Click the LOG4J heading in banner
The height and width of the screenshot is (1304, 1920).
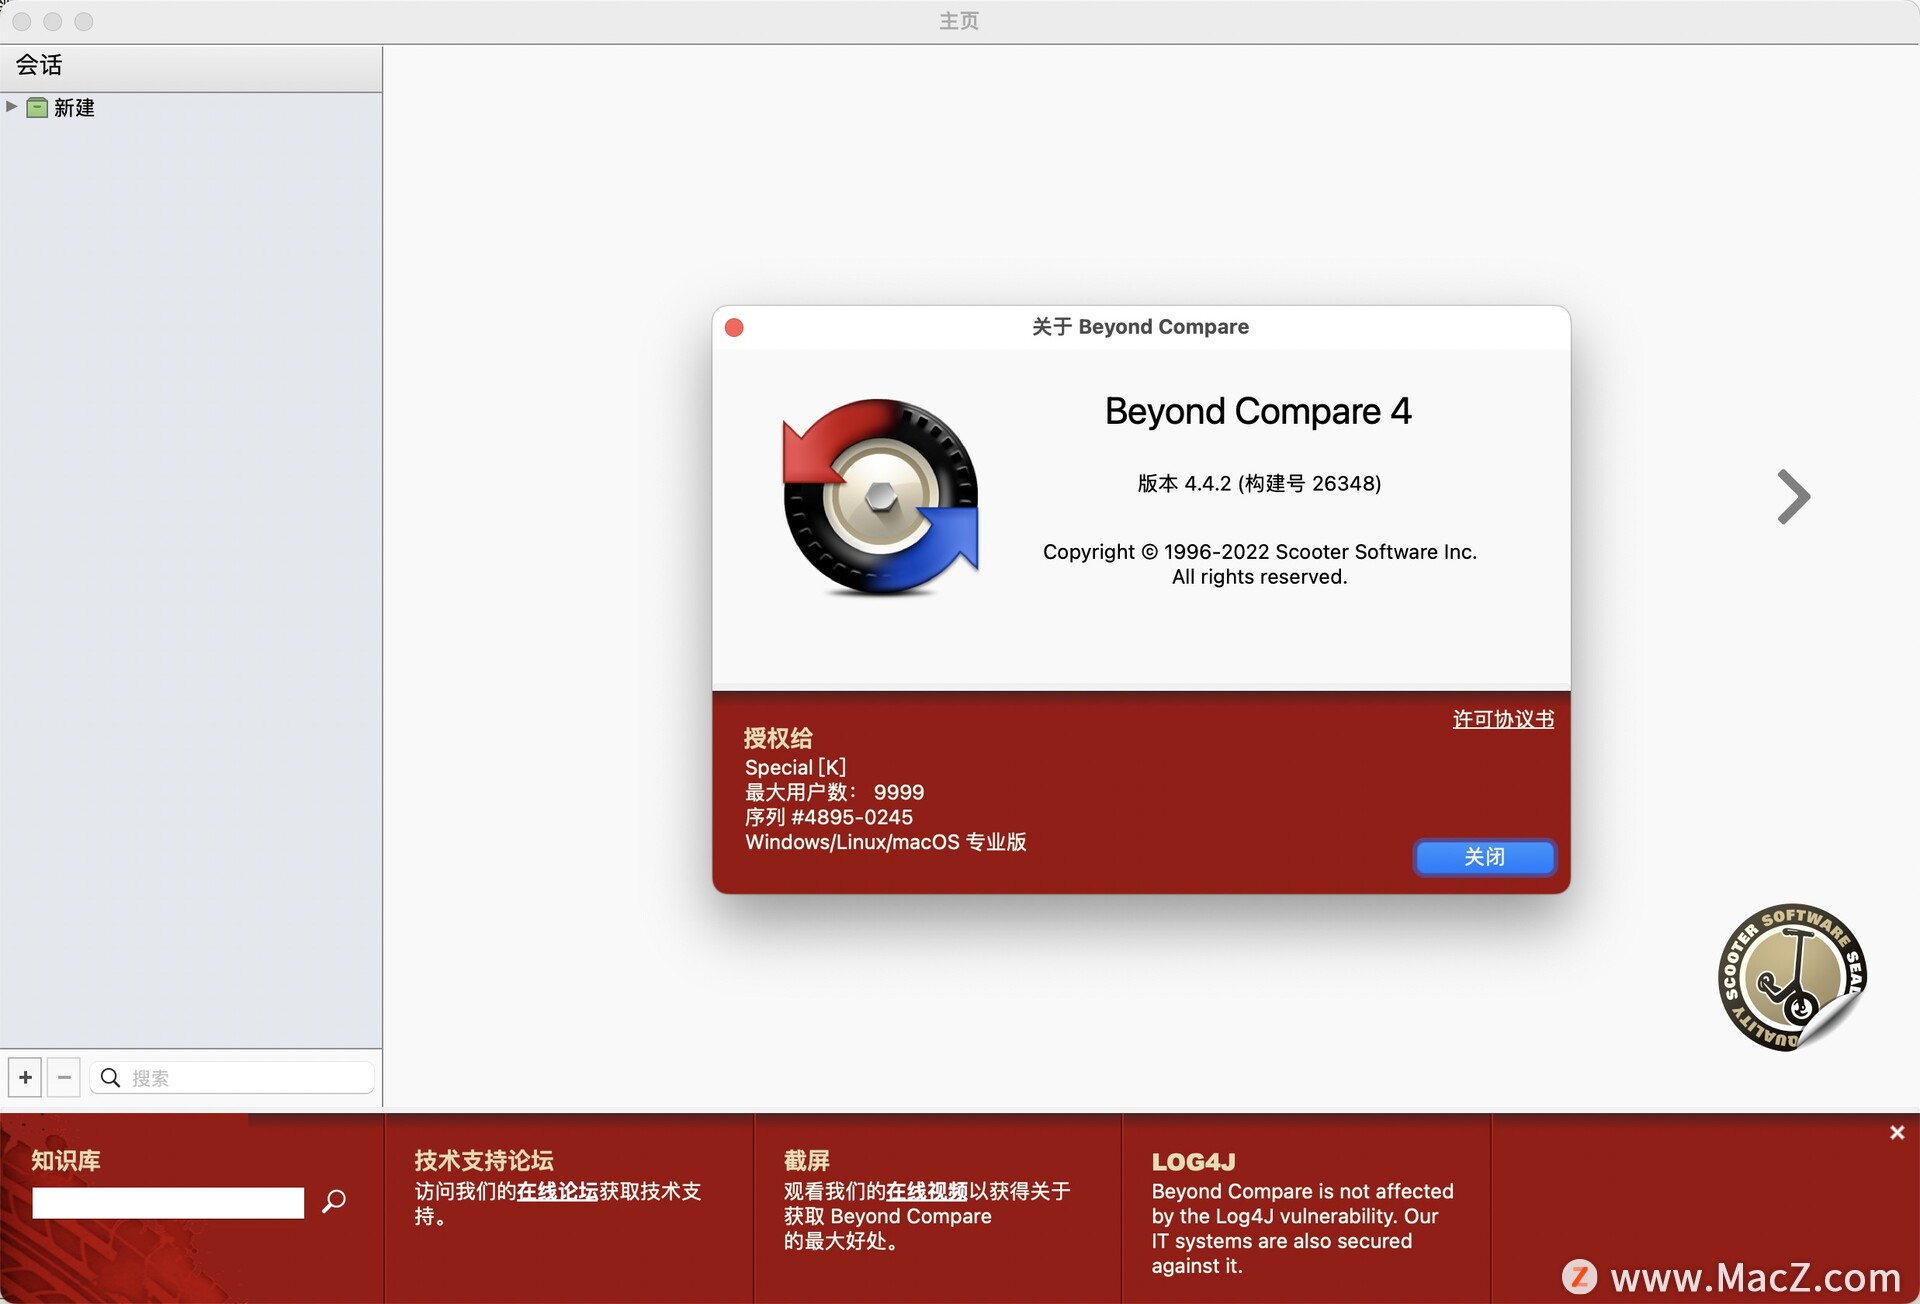click(1193, 1161)
